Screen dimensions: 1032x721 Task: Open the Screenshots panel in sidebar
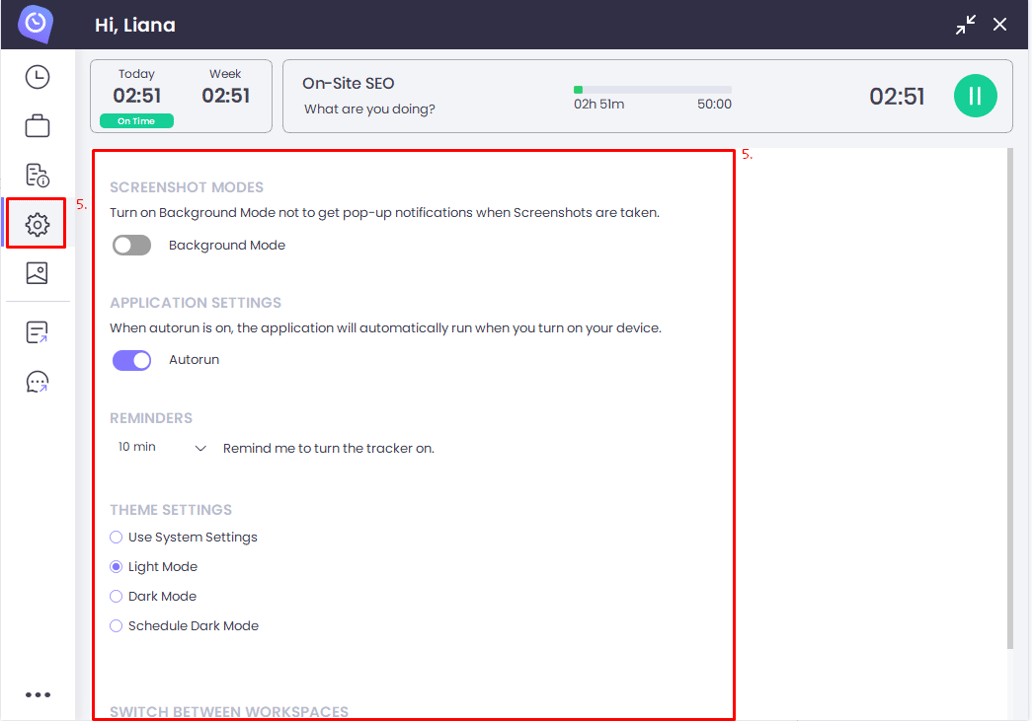37,273
